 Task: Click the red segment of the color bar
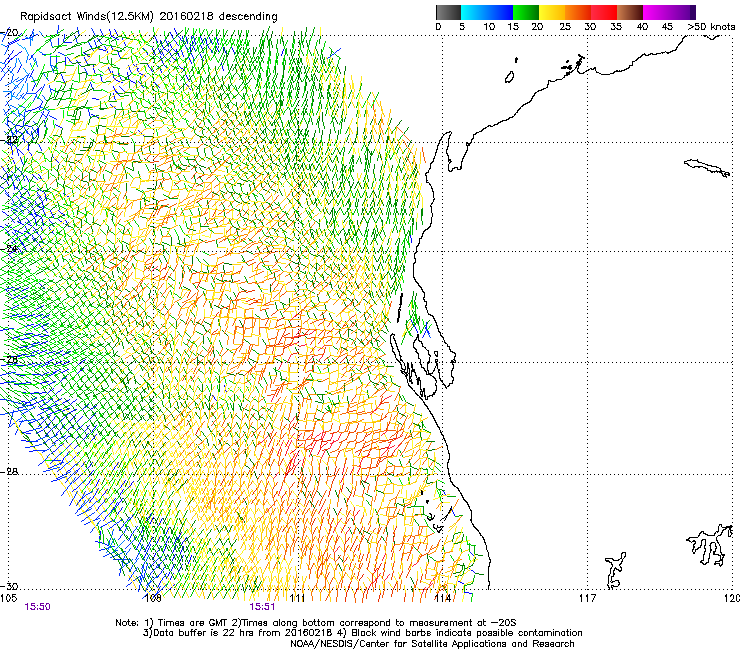tap(604, 12)
